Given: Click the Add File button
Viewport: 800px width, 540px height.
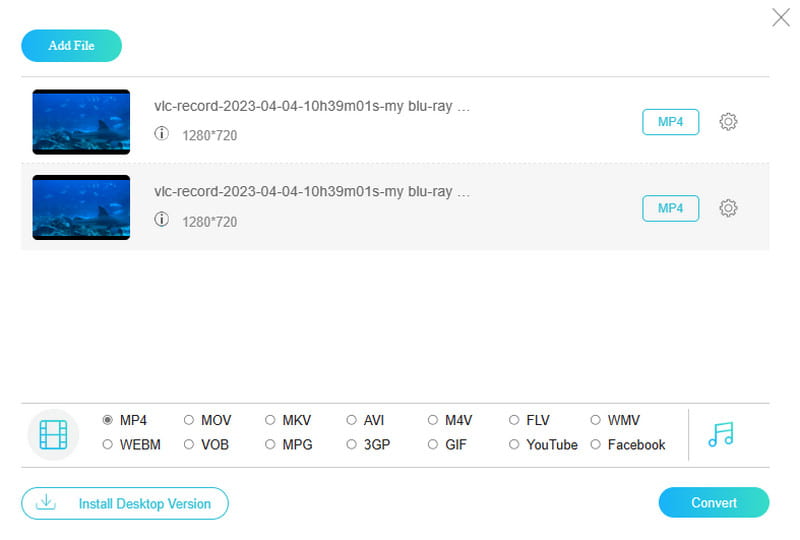Looking at the screenshot, I should pyautogui.click(x=71, y=45).
